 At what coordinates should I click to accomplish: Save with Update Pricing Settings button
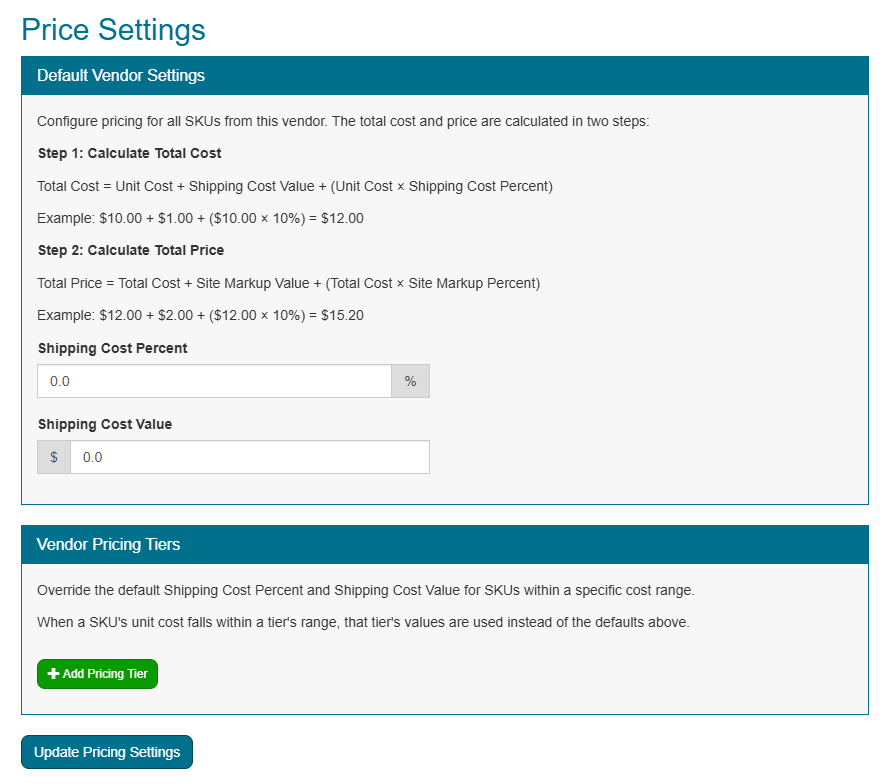pyautogui.click(x=107, y=752)
